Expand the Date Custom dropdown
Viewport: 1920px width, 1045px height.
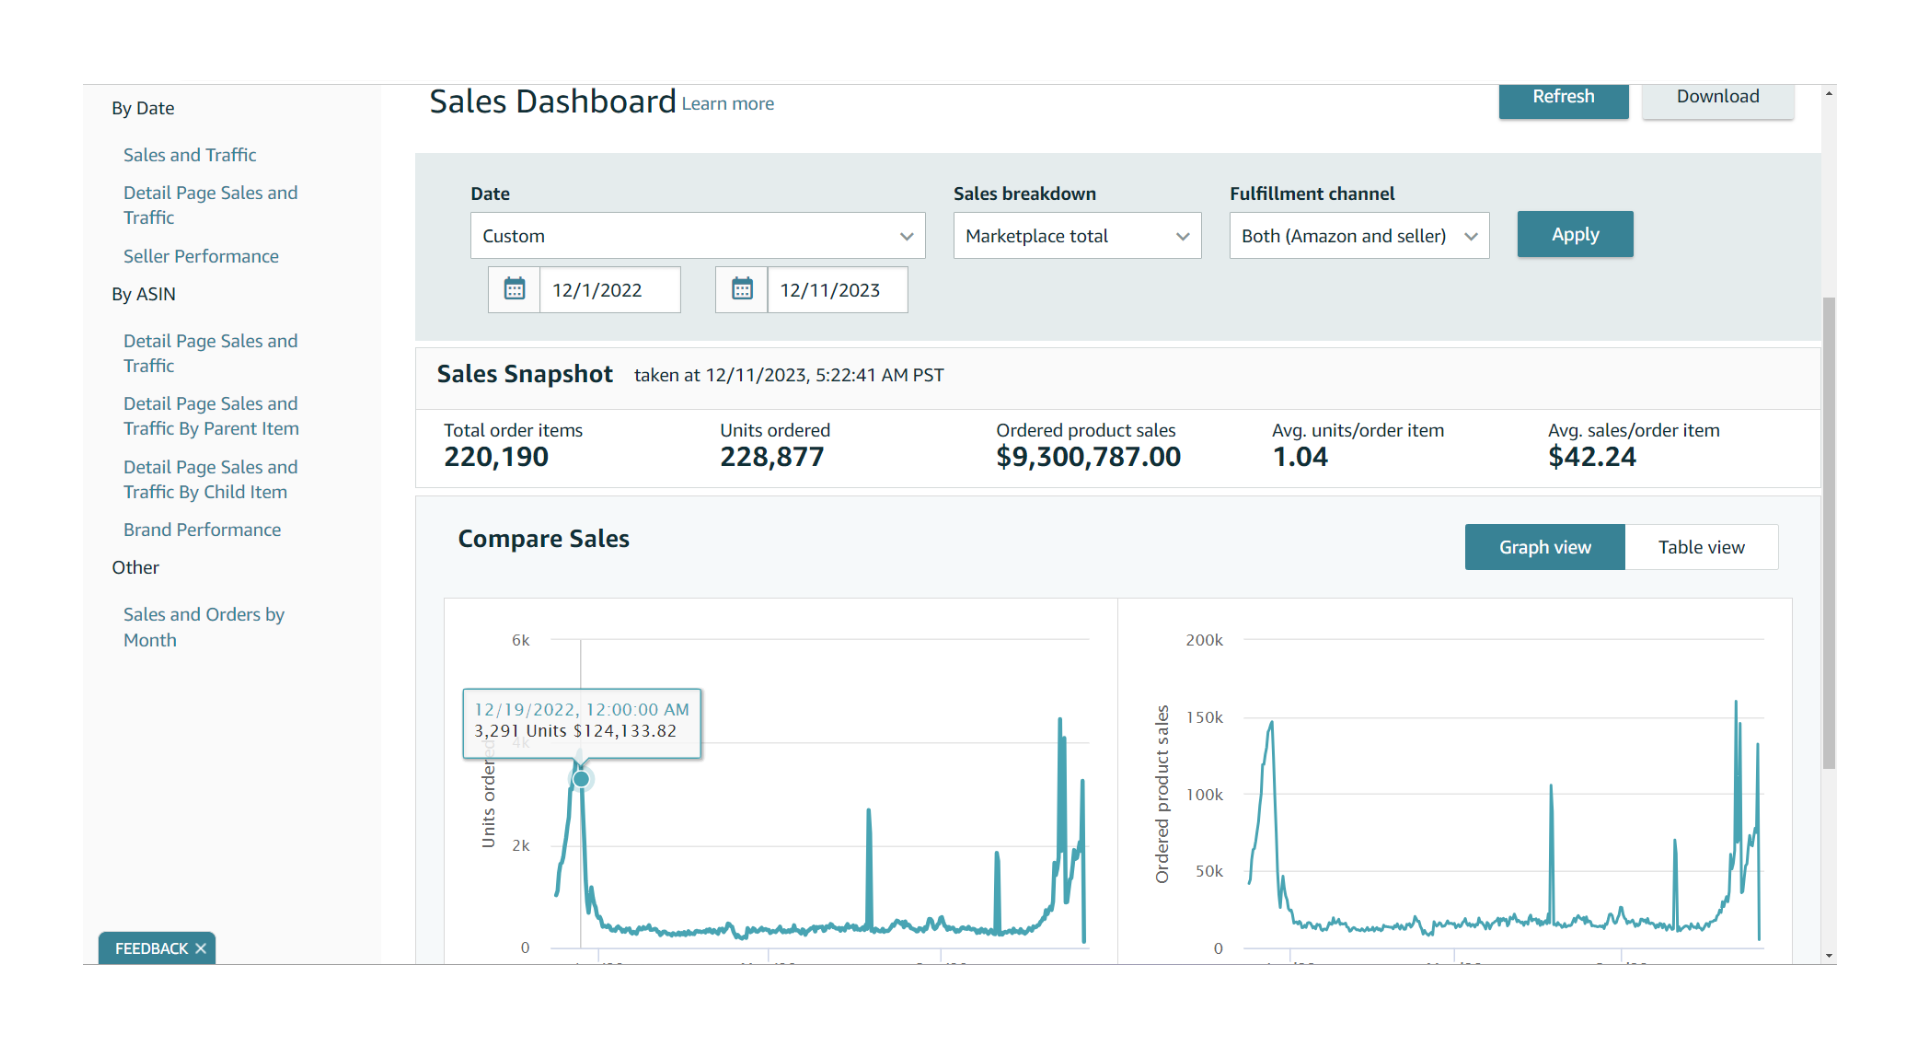(x=698, y=236)
